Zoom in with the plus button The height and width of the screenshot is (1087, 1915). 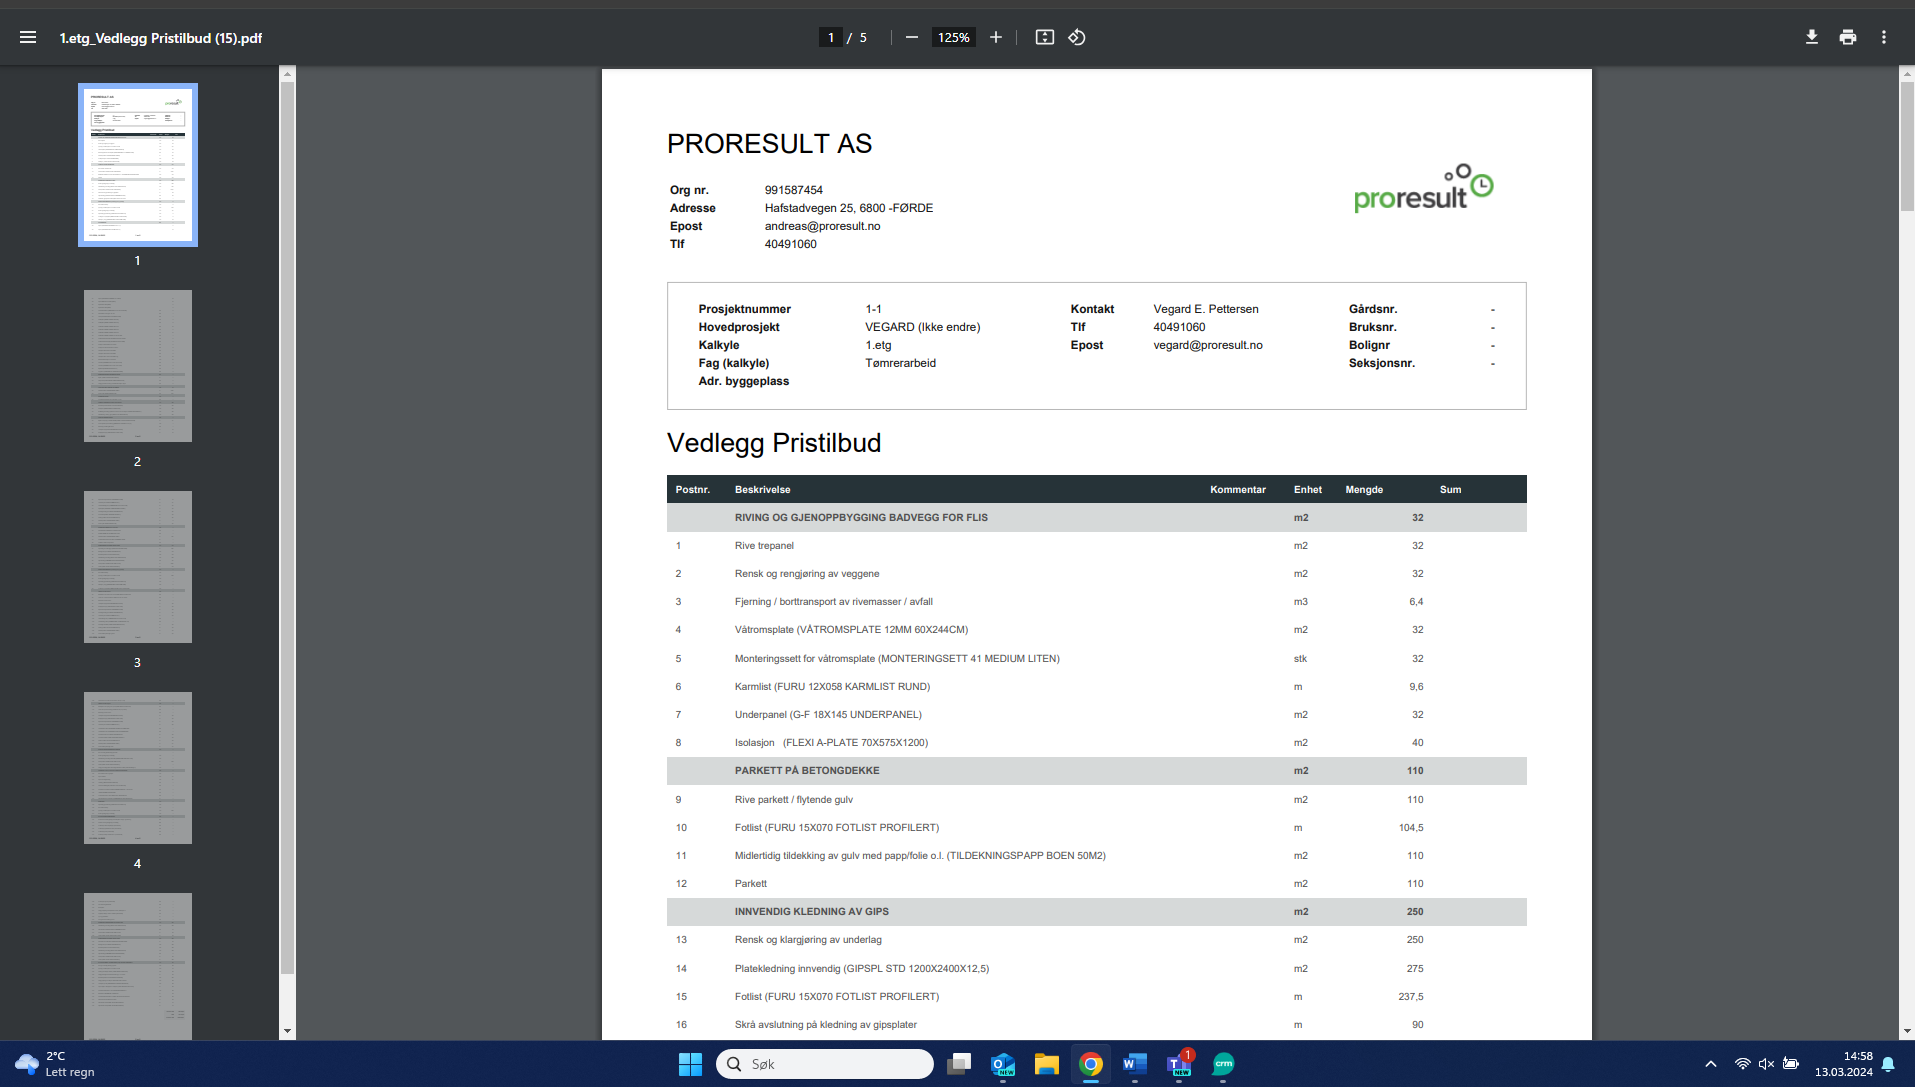[x=996, y=37]
